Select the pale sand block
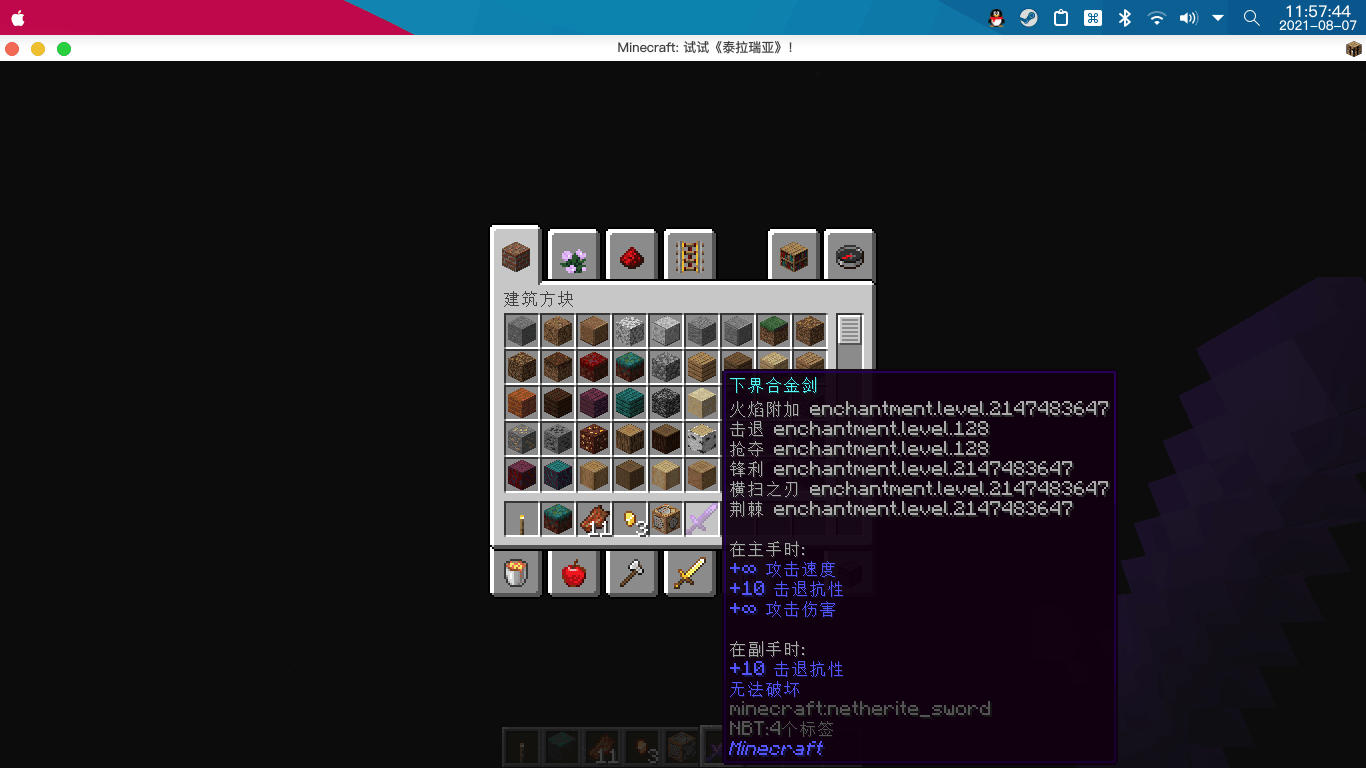Image resolution: width=1366 pixels, height=768 pixels. pyautogui.click(x=702, y=403)
